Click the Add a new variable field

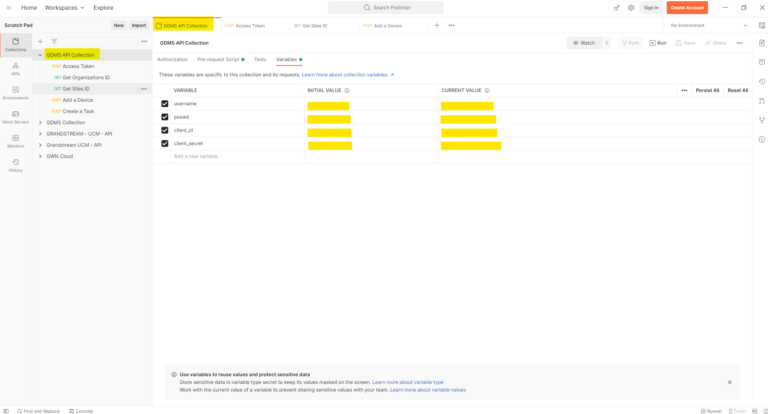(x=237, y=156)
